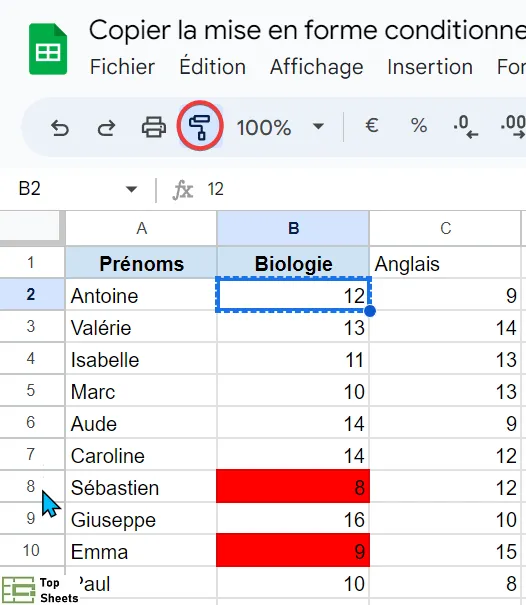526x605 pixels.
Task: Select Valérie's Biologie score 13
Action: coord(293,327)
